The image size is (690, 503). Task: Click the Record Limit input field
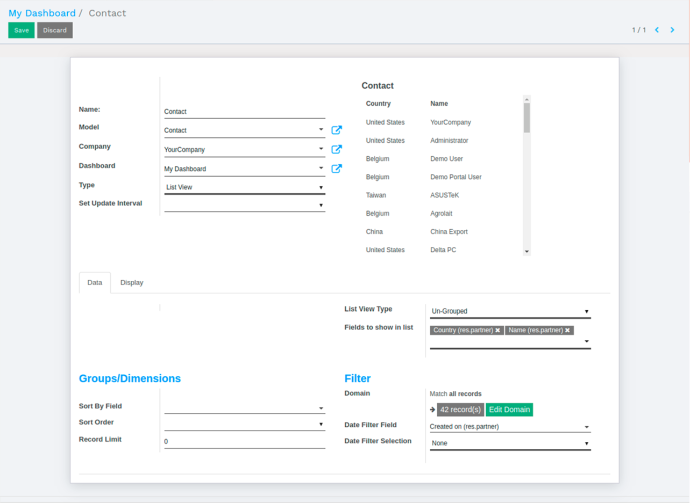(x=244, y=441)
